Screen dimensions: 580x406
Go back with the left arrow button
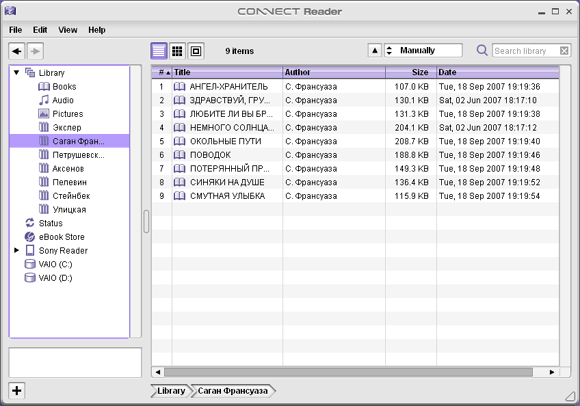(x=17, y=51)
